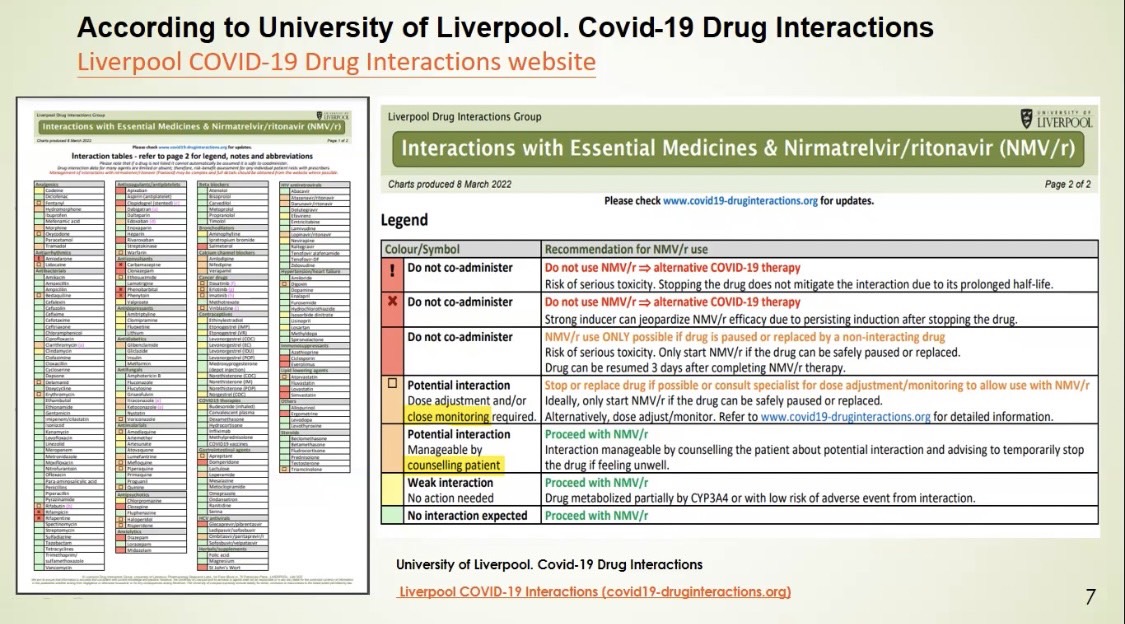This screenshot has height=624, width=1125.
Task: Click the yellow swatch beside Weak interaction
Action: 392,490
